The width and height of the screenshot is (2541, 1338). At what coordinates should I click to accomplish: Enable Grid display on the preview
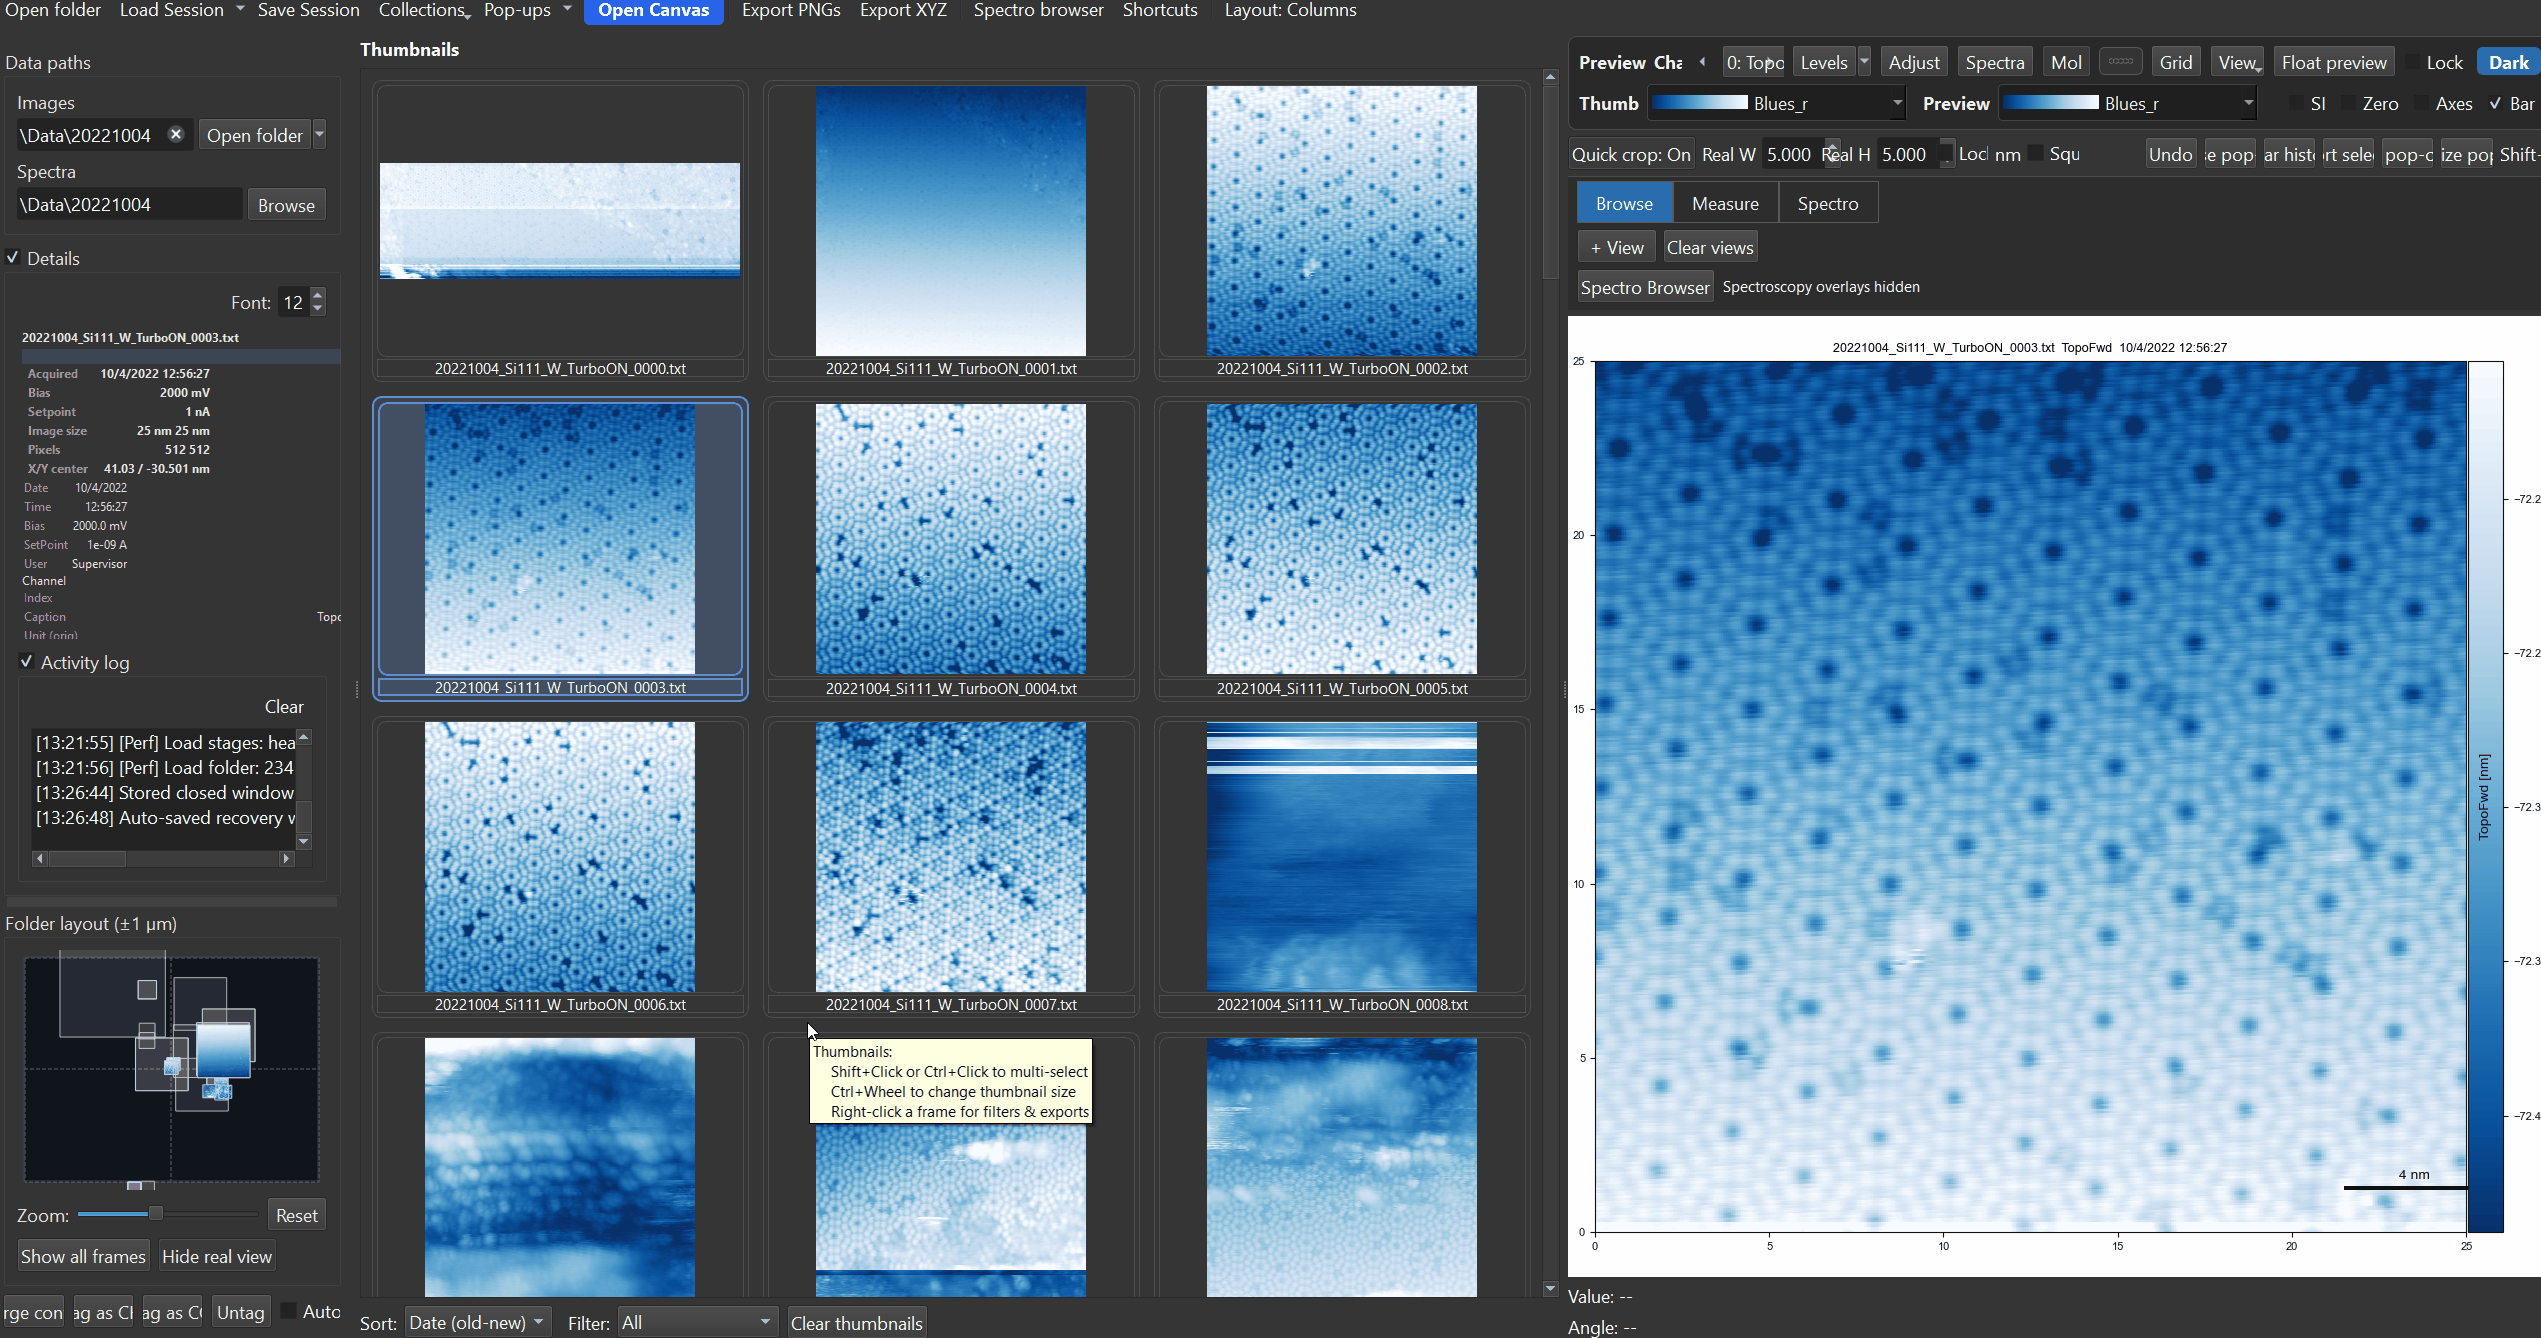(2176, 61)
